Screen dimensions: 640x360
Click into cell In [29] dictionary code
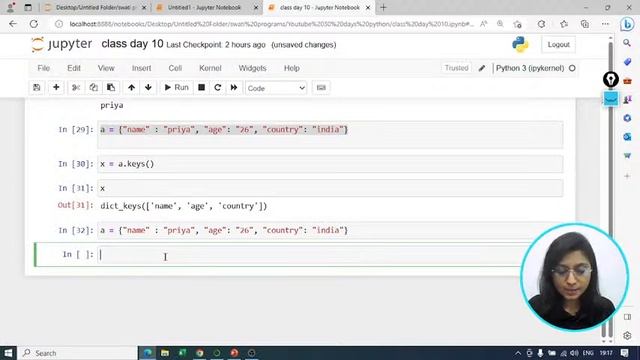pyautogui.click(x=330, y=135)
